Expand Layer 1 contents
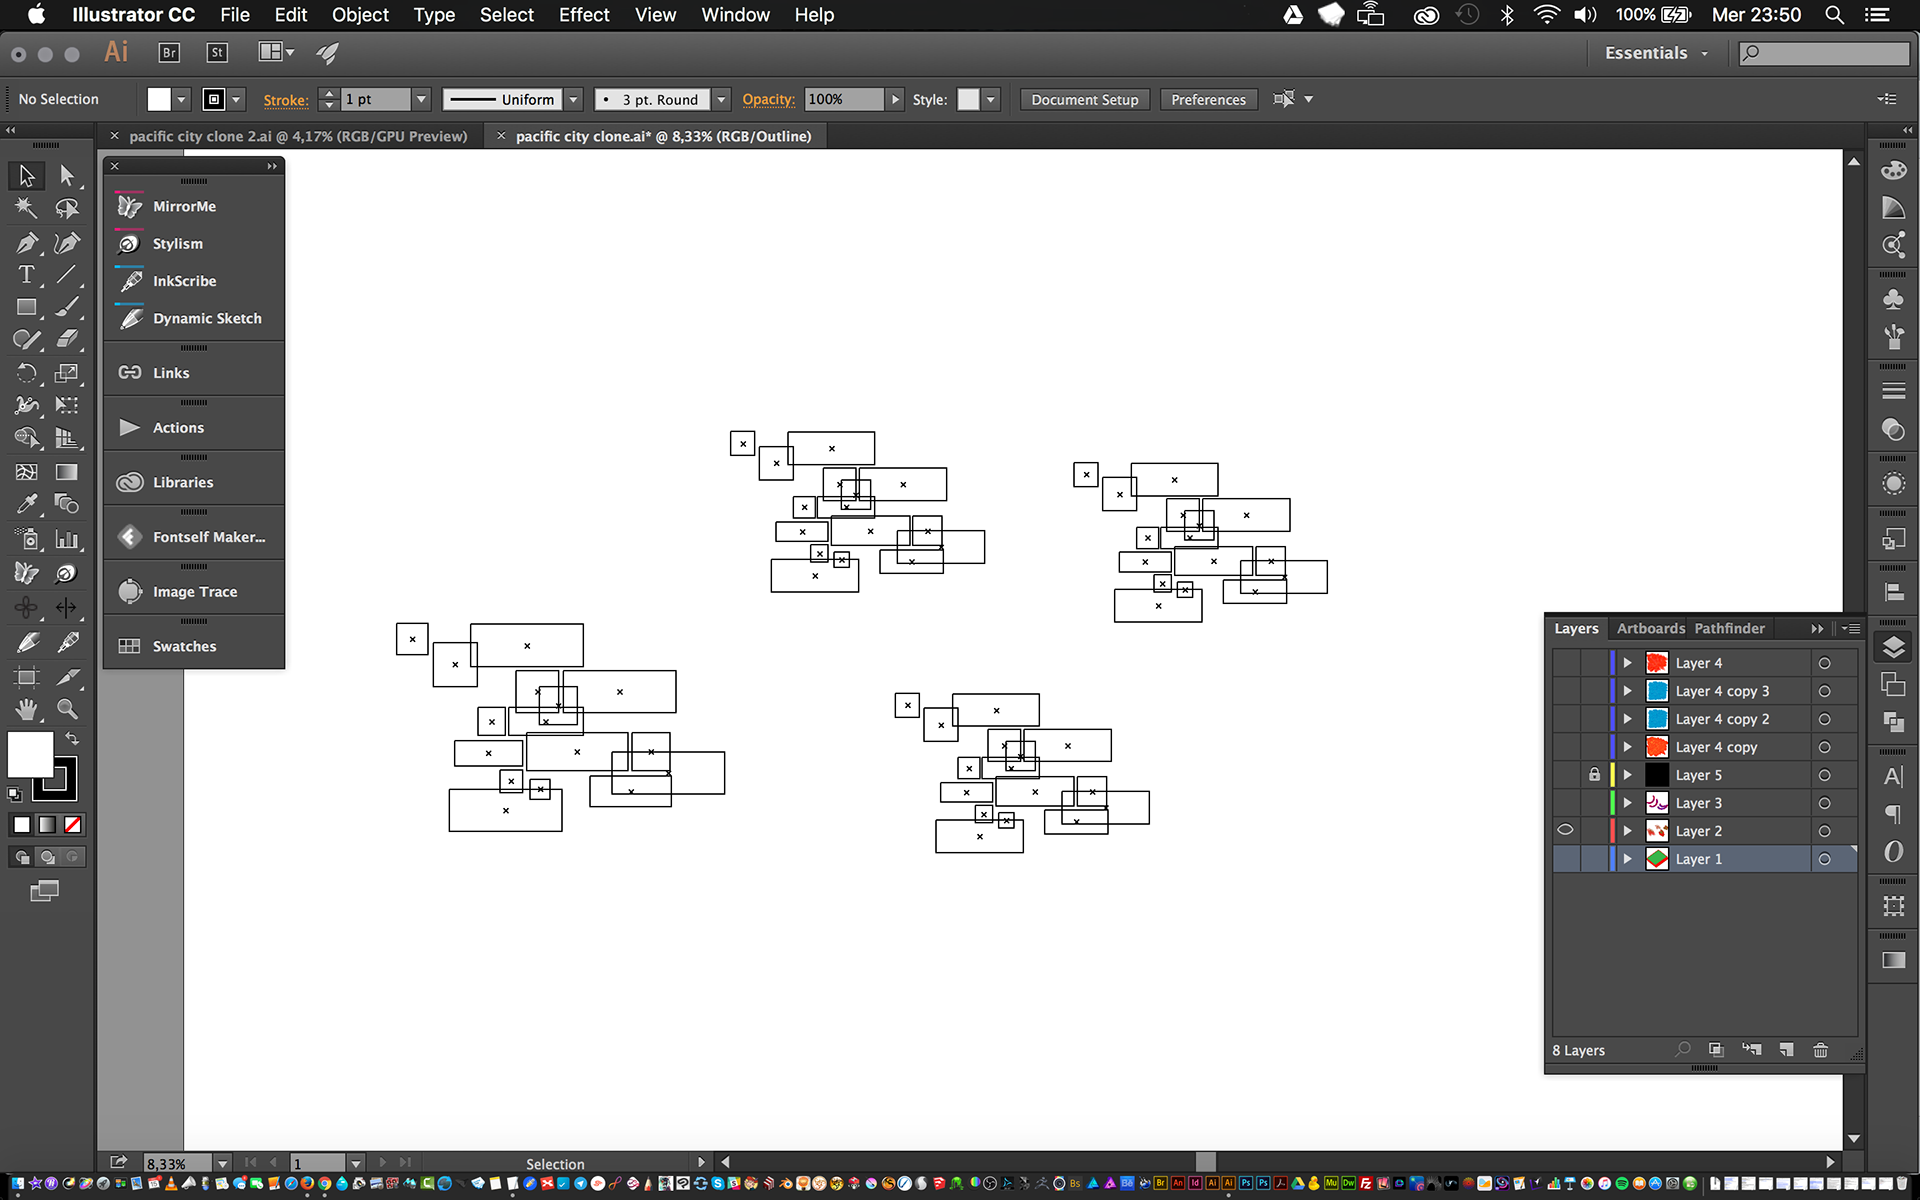1920x1200 pixels. (x=1628, y=859)
